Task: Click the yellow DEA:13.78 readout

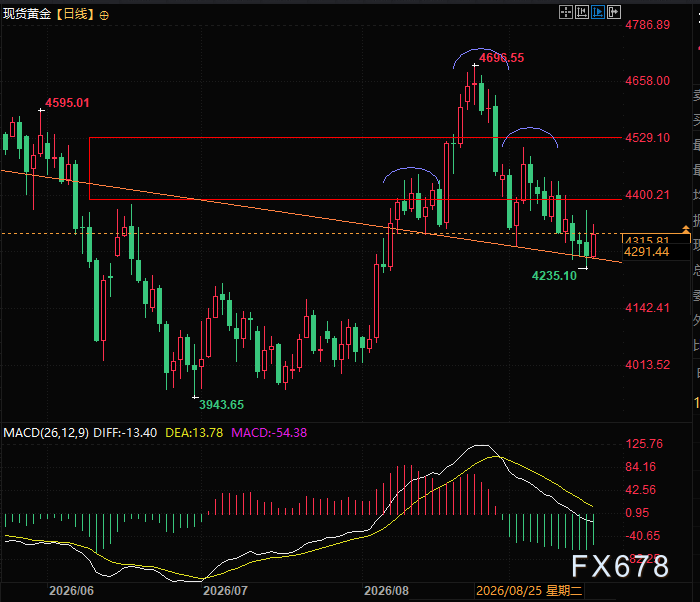Action: tap(194, 433)
